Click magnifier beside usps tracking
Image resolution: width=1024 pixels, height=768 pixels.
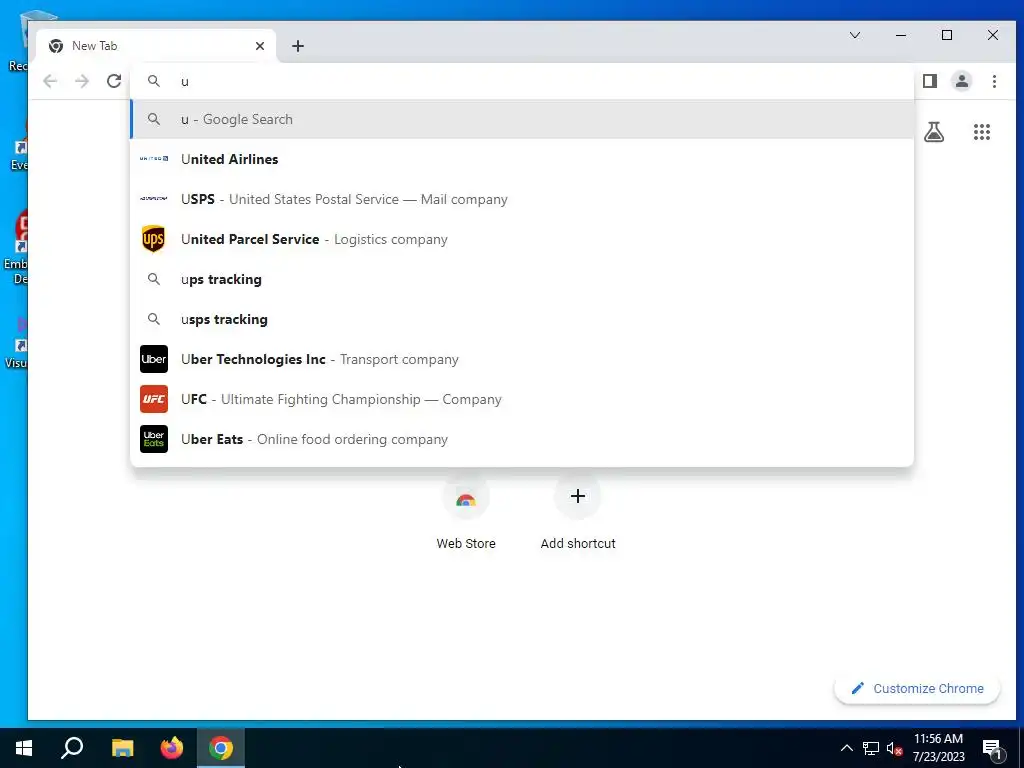coord(154,319)
